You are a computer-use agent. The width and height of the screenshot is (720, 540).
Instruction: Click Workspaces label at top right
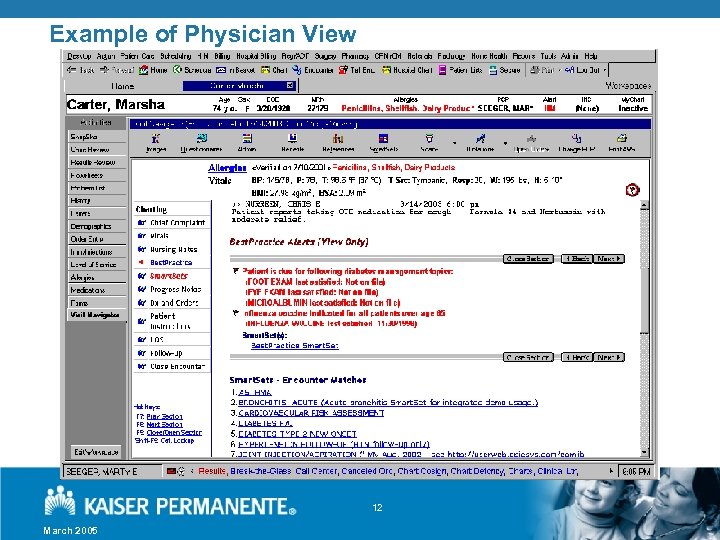(x=628, y=85)
